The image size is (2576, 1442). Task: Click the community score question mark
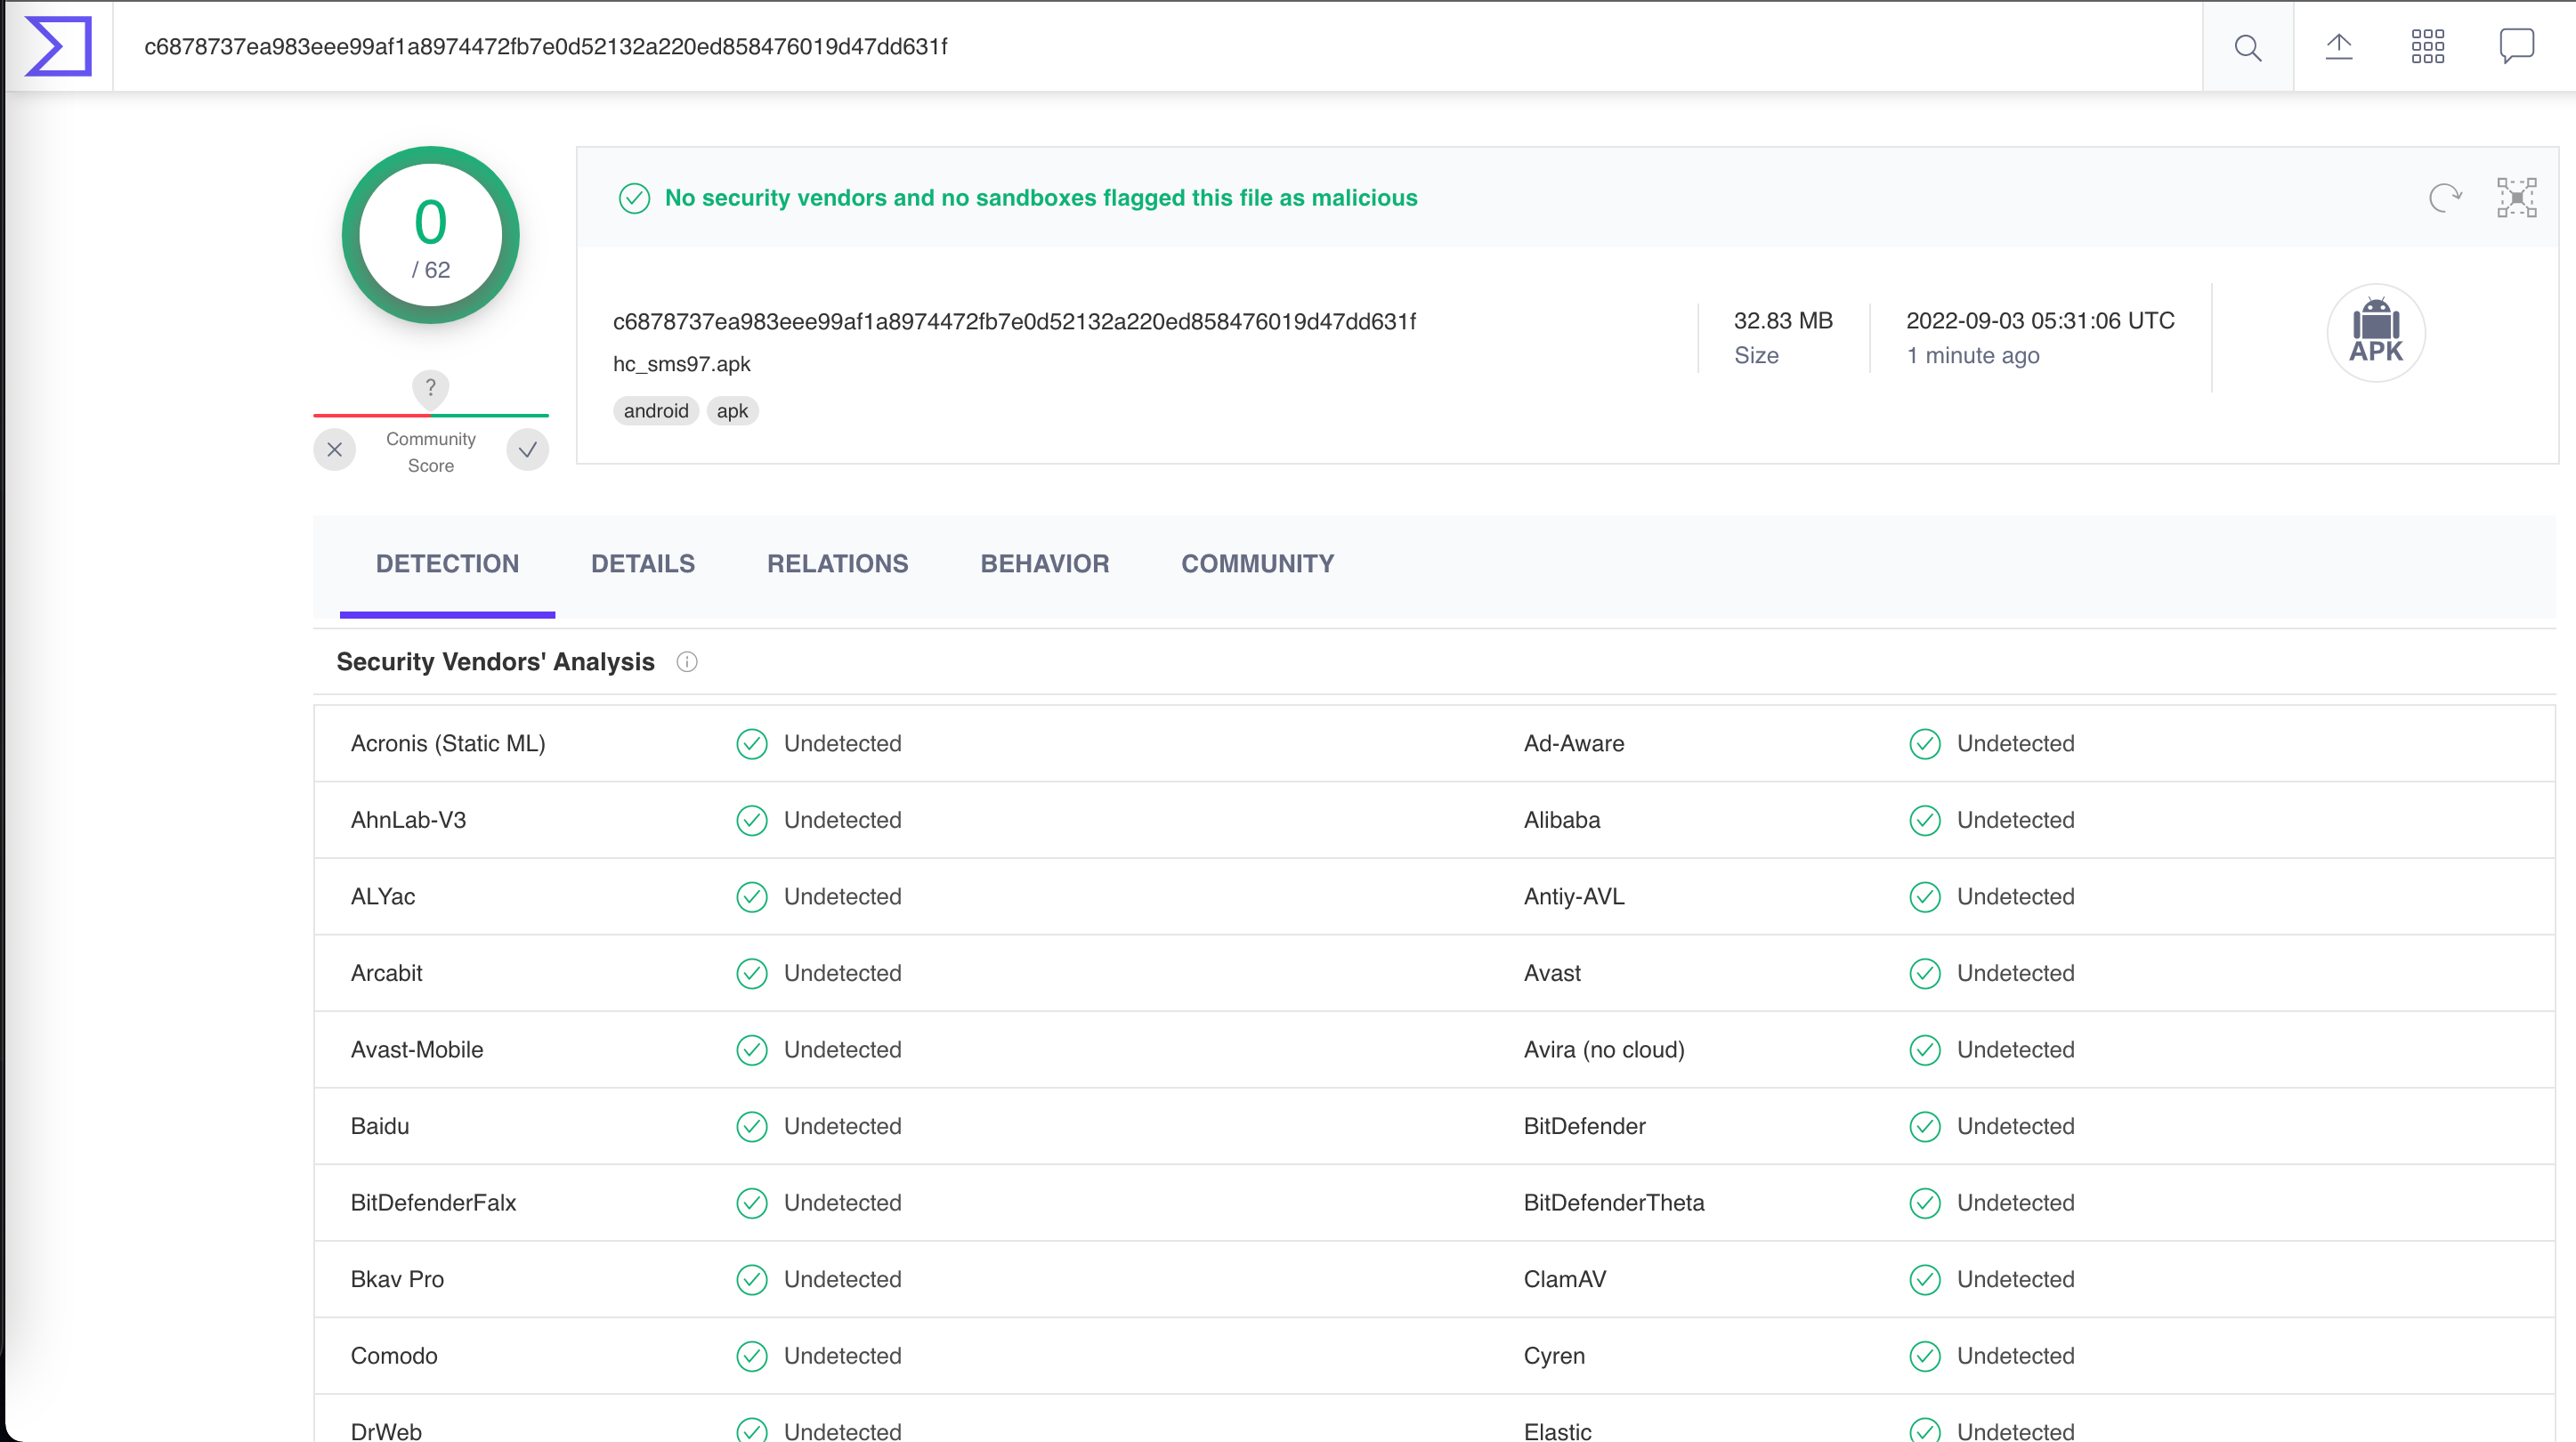point(431,387)
